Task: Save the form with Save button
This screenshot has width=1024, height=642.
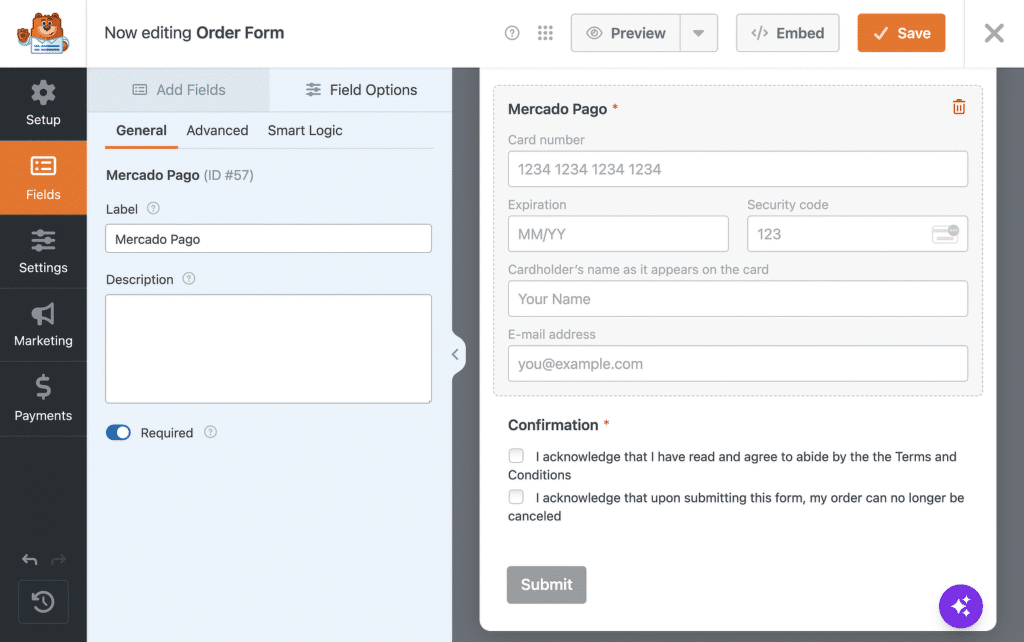Action: point(901,33)
